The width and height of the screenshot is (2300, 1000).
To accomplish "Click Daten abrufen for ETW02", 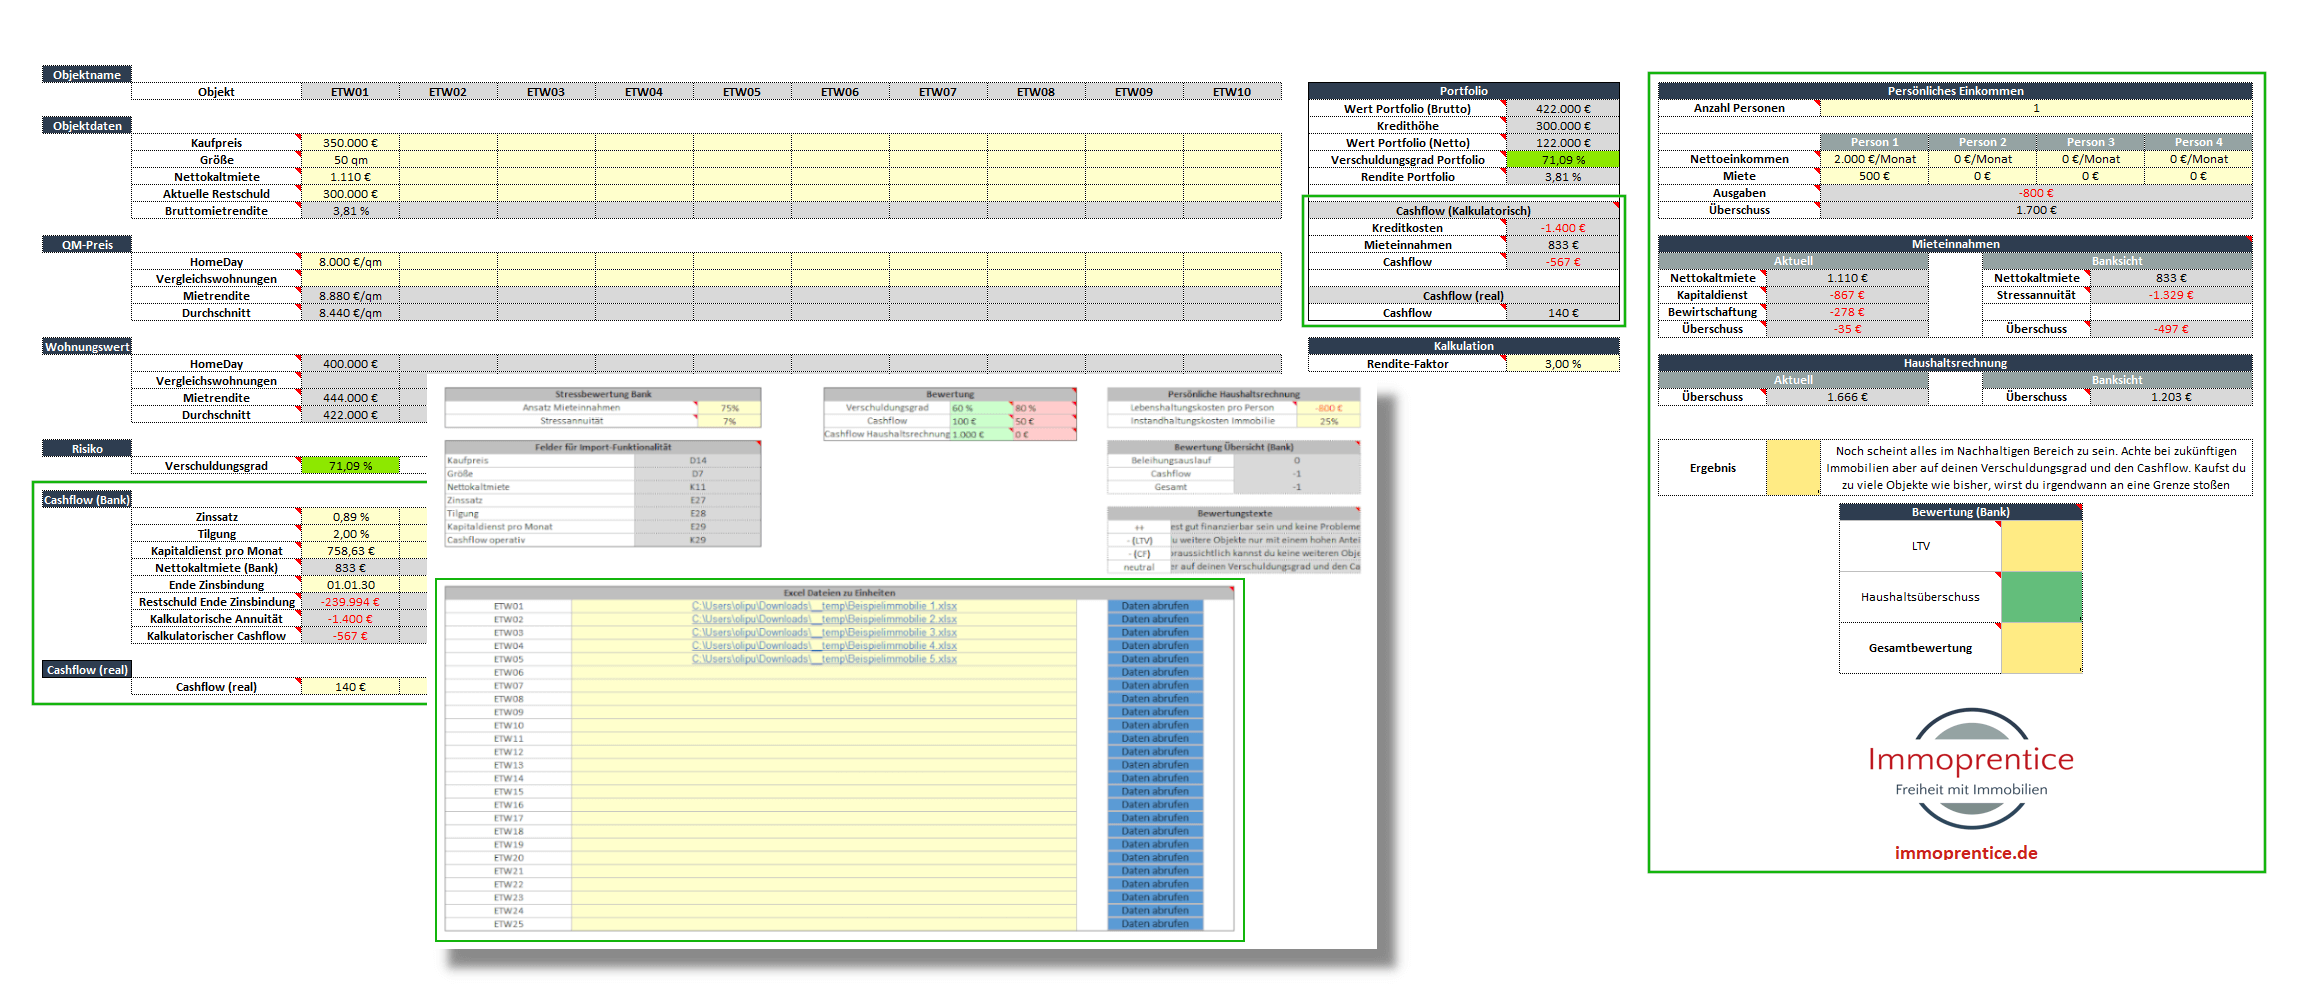I will click(1155, 619).
